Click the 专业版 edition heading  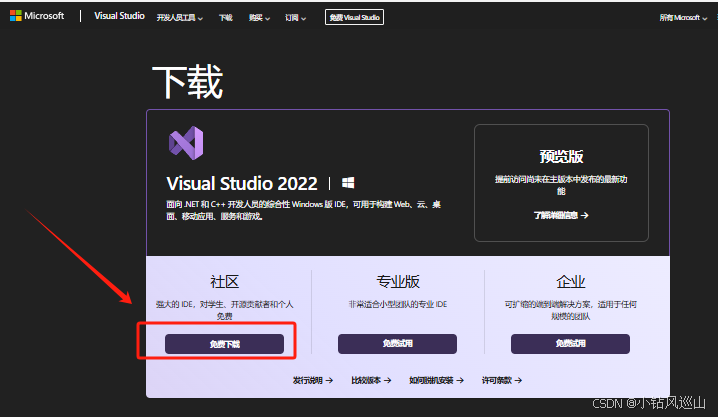pyautogui.click(x=398, y=282)
